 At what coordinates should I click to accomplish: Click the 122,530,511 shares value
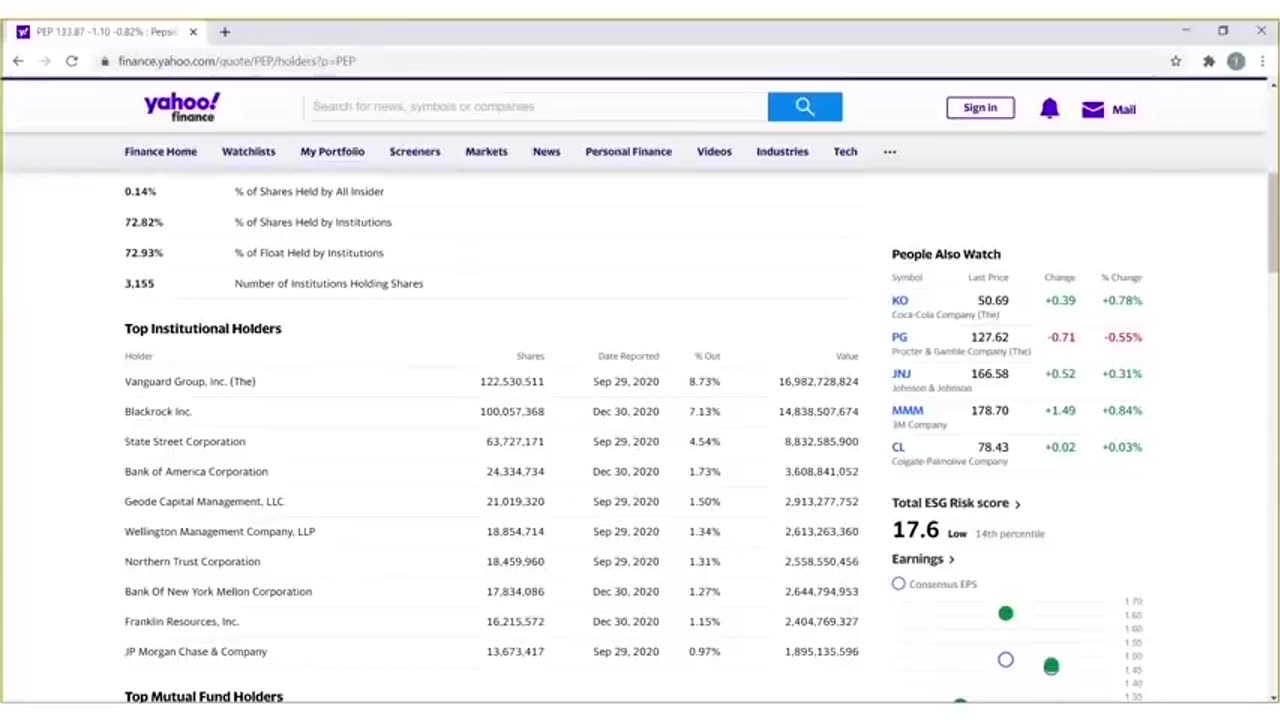click(x=512, y=381)
